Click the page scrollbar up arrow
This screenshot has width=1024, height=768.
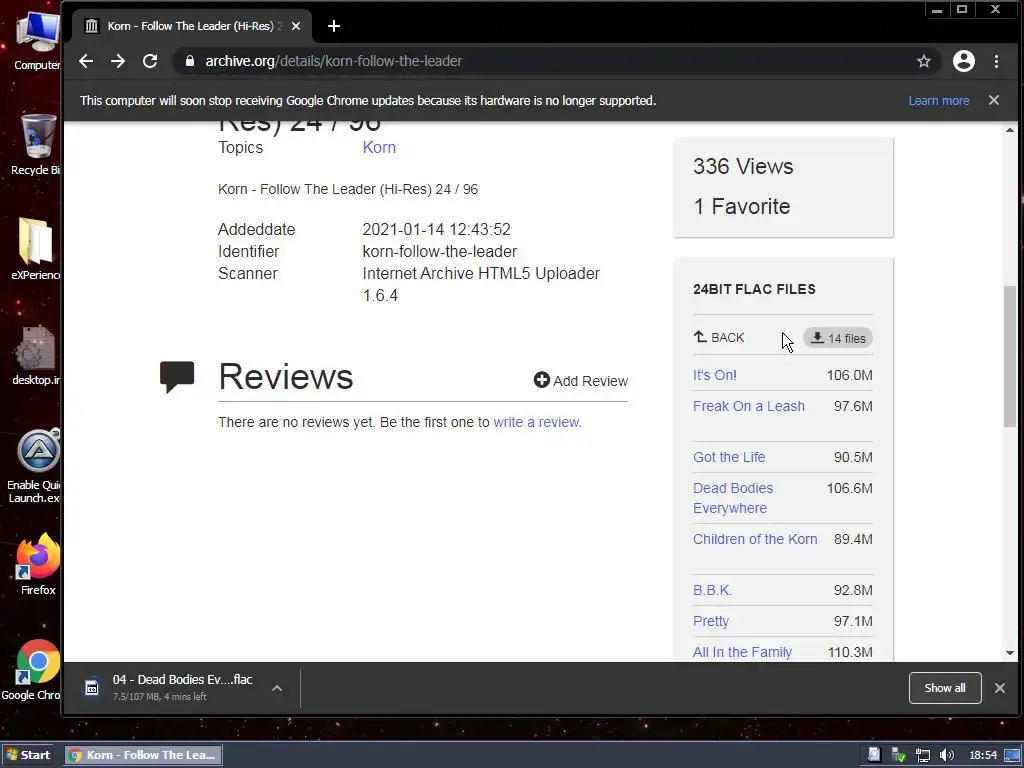click(1010, 130)
